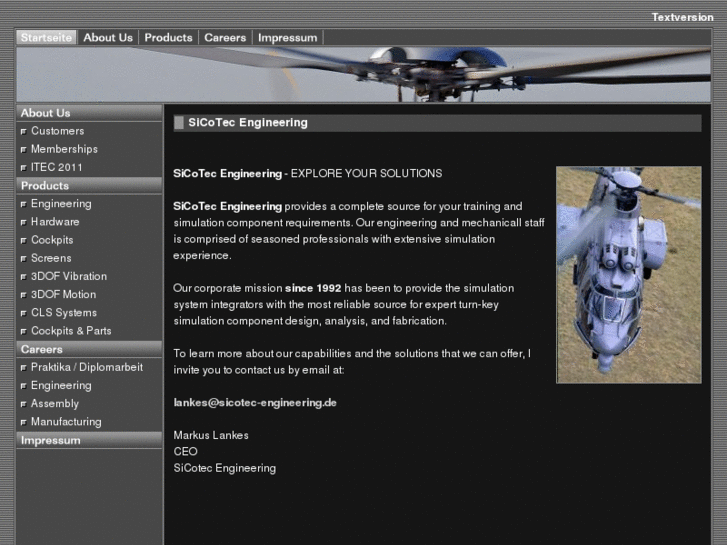727x545 pixels.
Task: Open Impressum in the top navigation
Action: pos(287,38)
